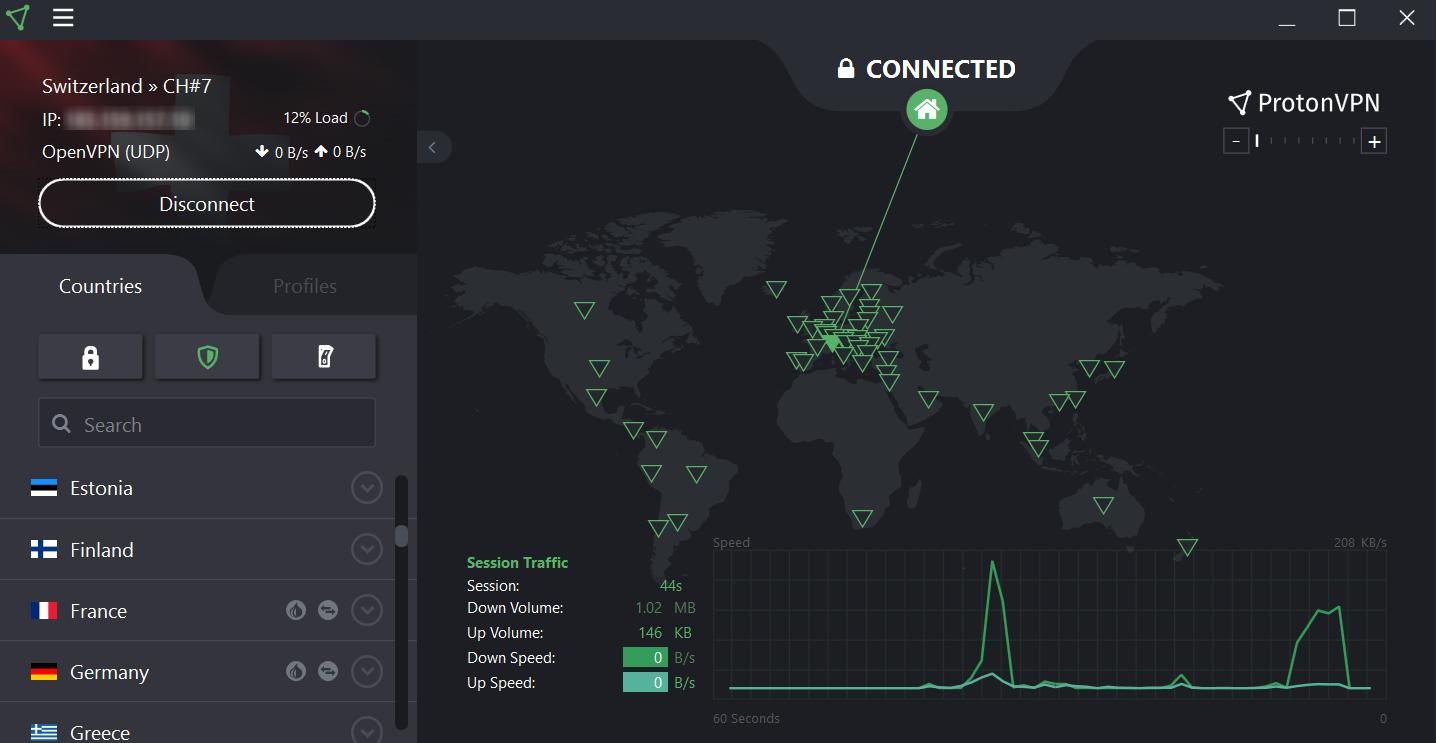The height and width of the screenshot is (743, 1436).
Task: Expand the Finland server list
Action: 367,550
